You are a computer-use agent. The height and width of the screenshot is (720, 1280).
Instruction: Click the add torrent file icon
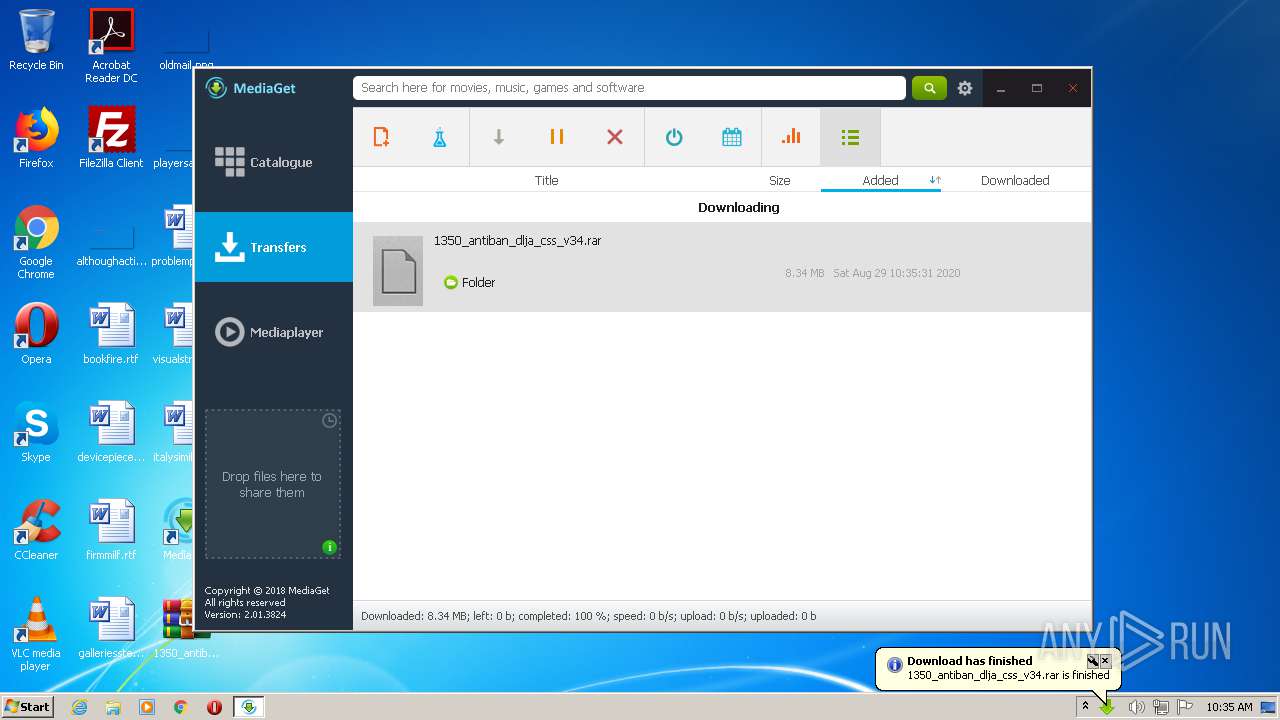coord(381,137)
